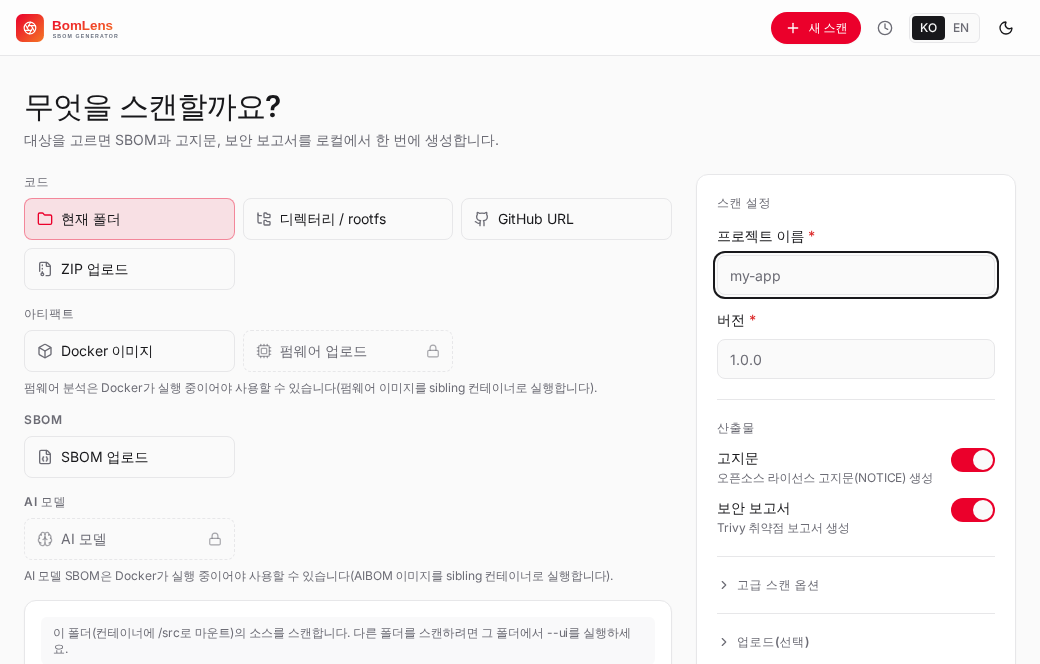
Task: Click the cube icon in Docker 이미지
Action: coord(45,351)
